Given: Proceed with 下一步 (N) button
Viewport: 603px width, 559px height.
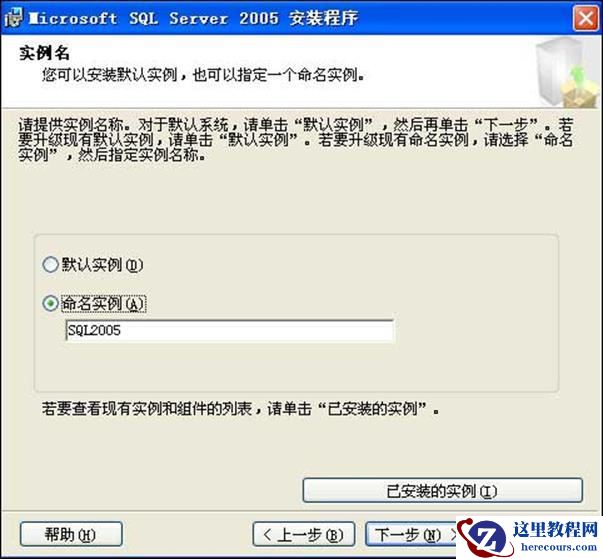Looking at the screenshot, I should tap(411, 534).
